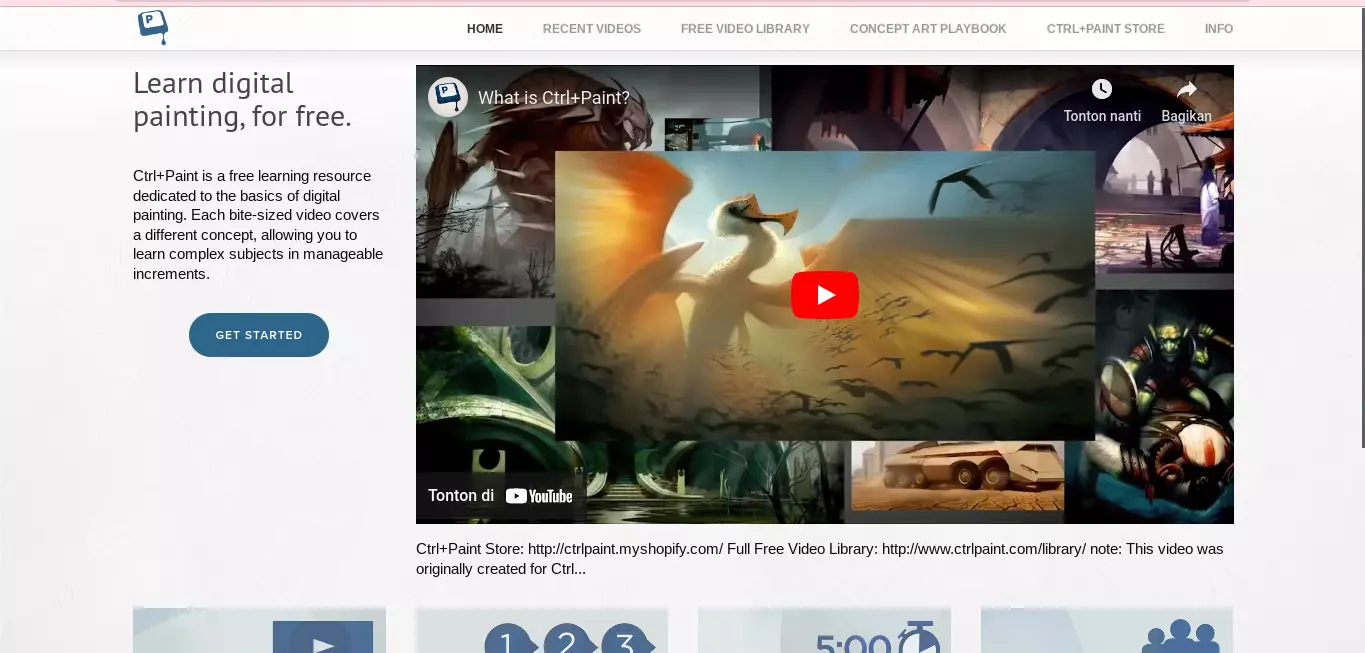Image resolution: width=1365 pixels, height=653 pixels.
Task: Open the HOME navigation item
Action: [x=485, y=29]
